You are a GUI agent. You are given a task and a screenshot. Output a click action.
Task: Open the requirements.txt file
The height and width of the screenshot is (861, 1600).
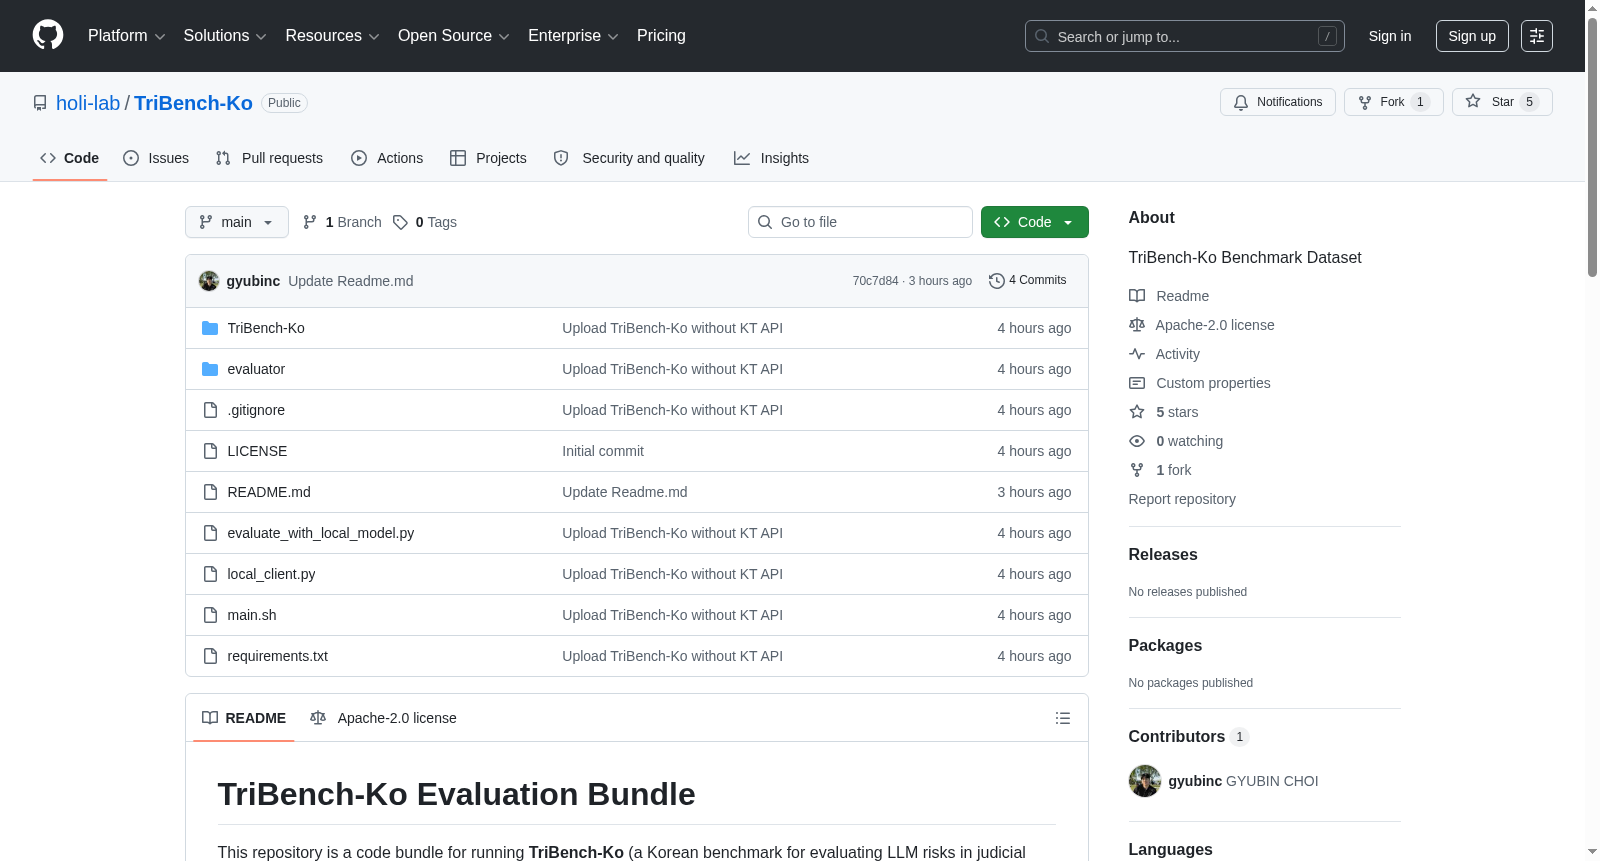[x=277, y=656]
